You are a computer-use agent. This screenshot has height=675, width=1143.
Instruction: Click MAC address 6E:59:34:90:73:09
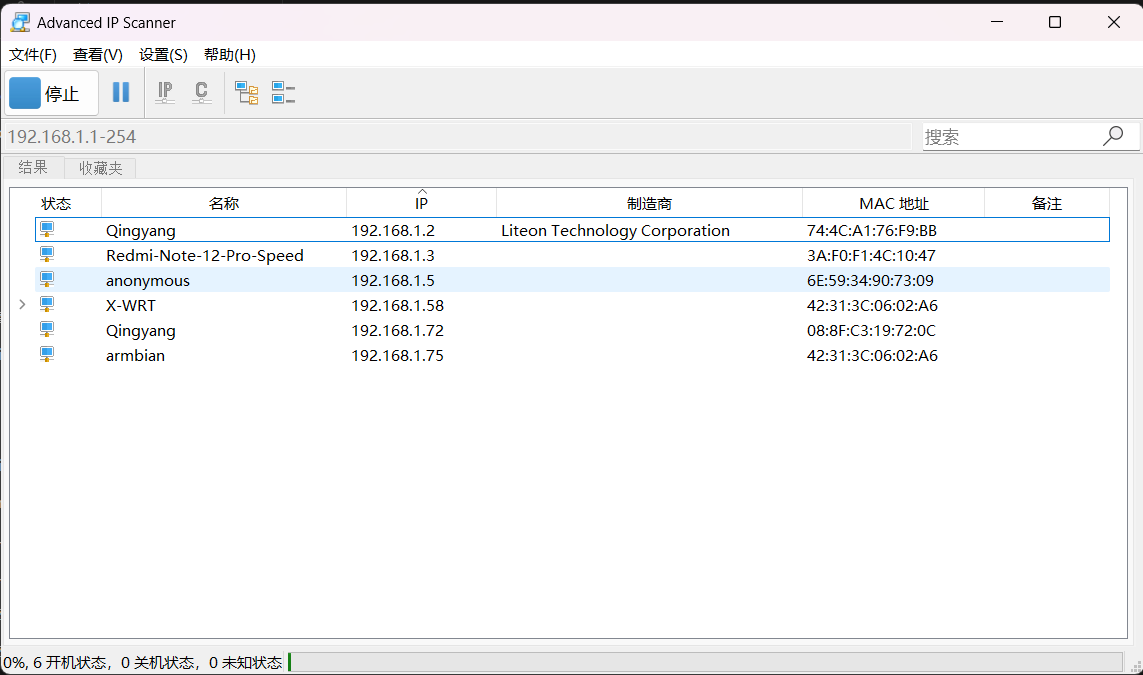click(870, 281)
